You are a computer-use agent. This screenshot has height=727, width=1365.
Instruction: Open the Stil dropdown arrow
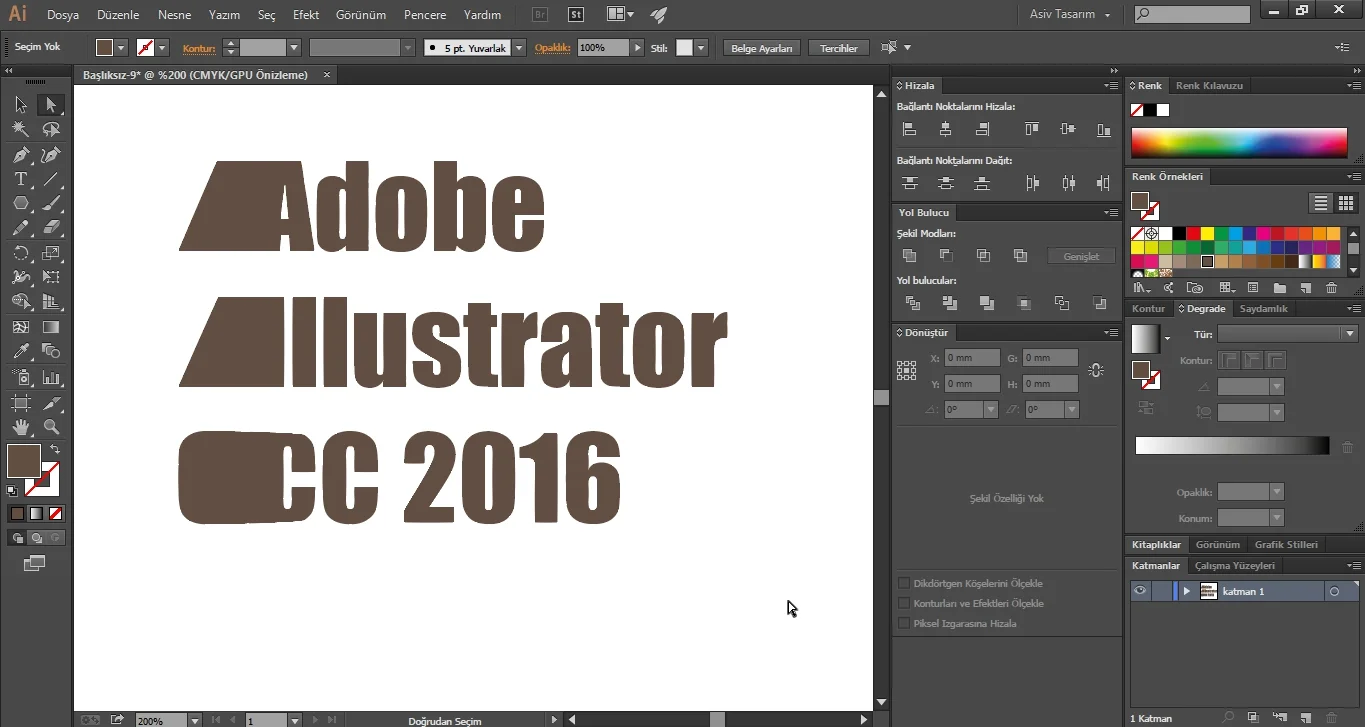pos(701,47)
